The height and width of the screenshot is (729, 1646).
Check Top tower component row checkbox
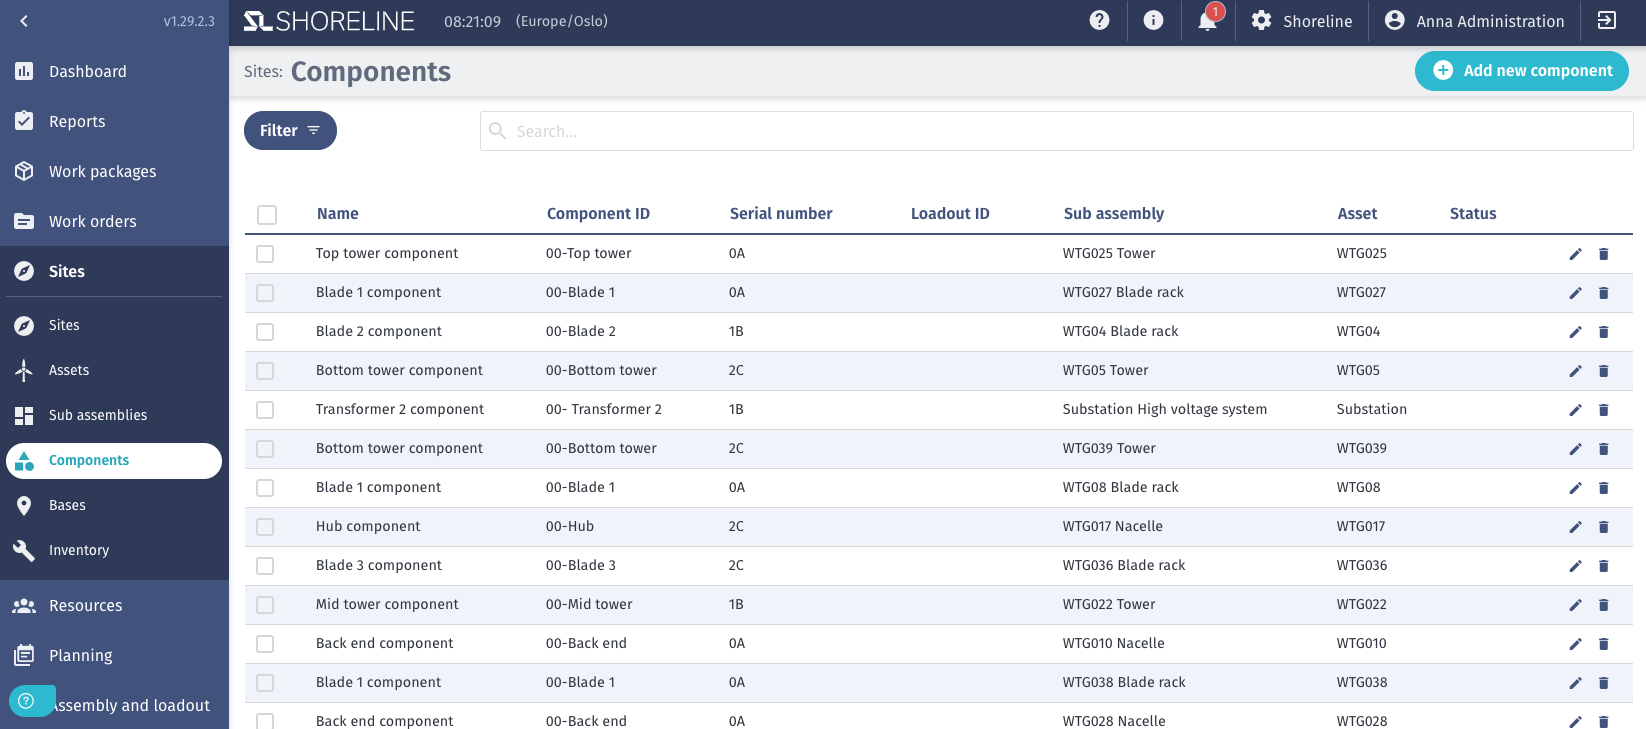coord(265,254)
